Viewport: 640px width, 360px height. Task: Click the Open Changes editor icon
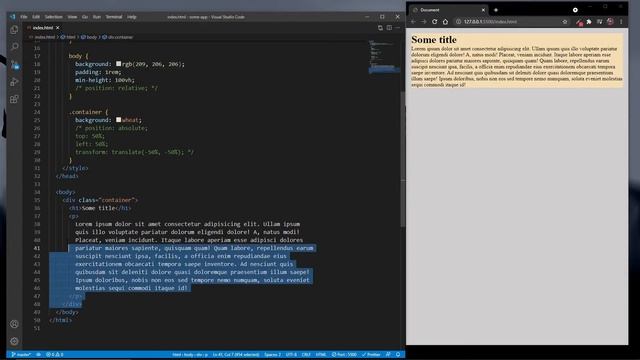(x=380, y=28)
